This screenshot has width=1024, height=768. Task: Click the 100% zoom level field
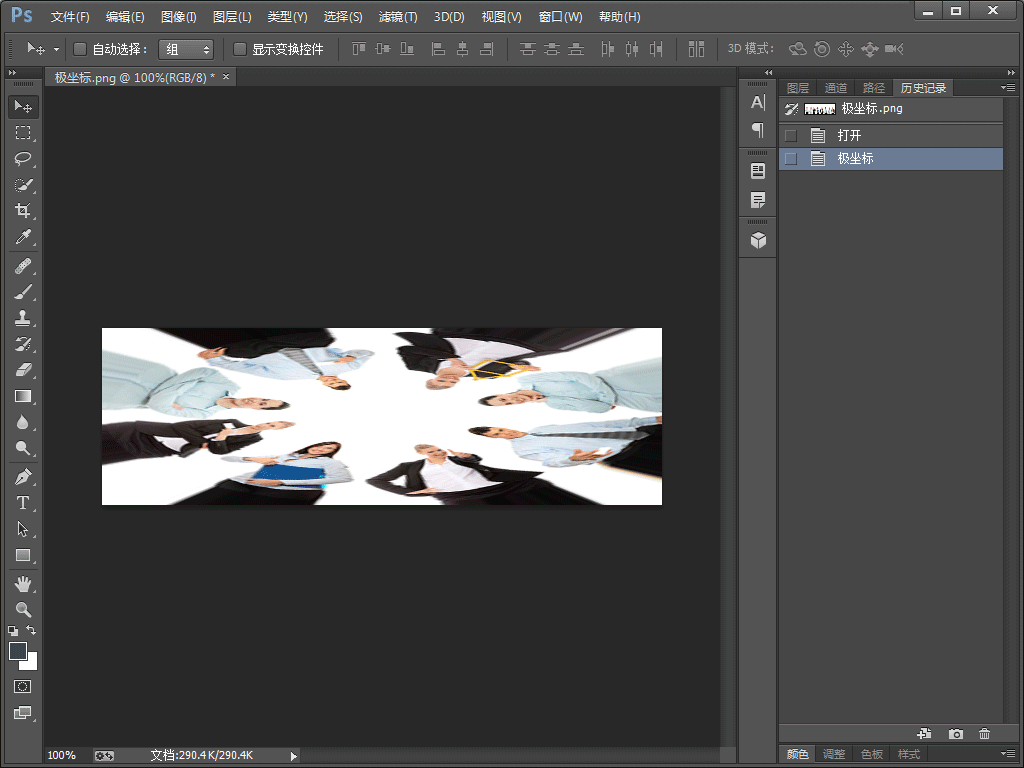pos(63,756)
